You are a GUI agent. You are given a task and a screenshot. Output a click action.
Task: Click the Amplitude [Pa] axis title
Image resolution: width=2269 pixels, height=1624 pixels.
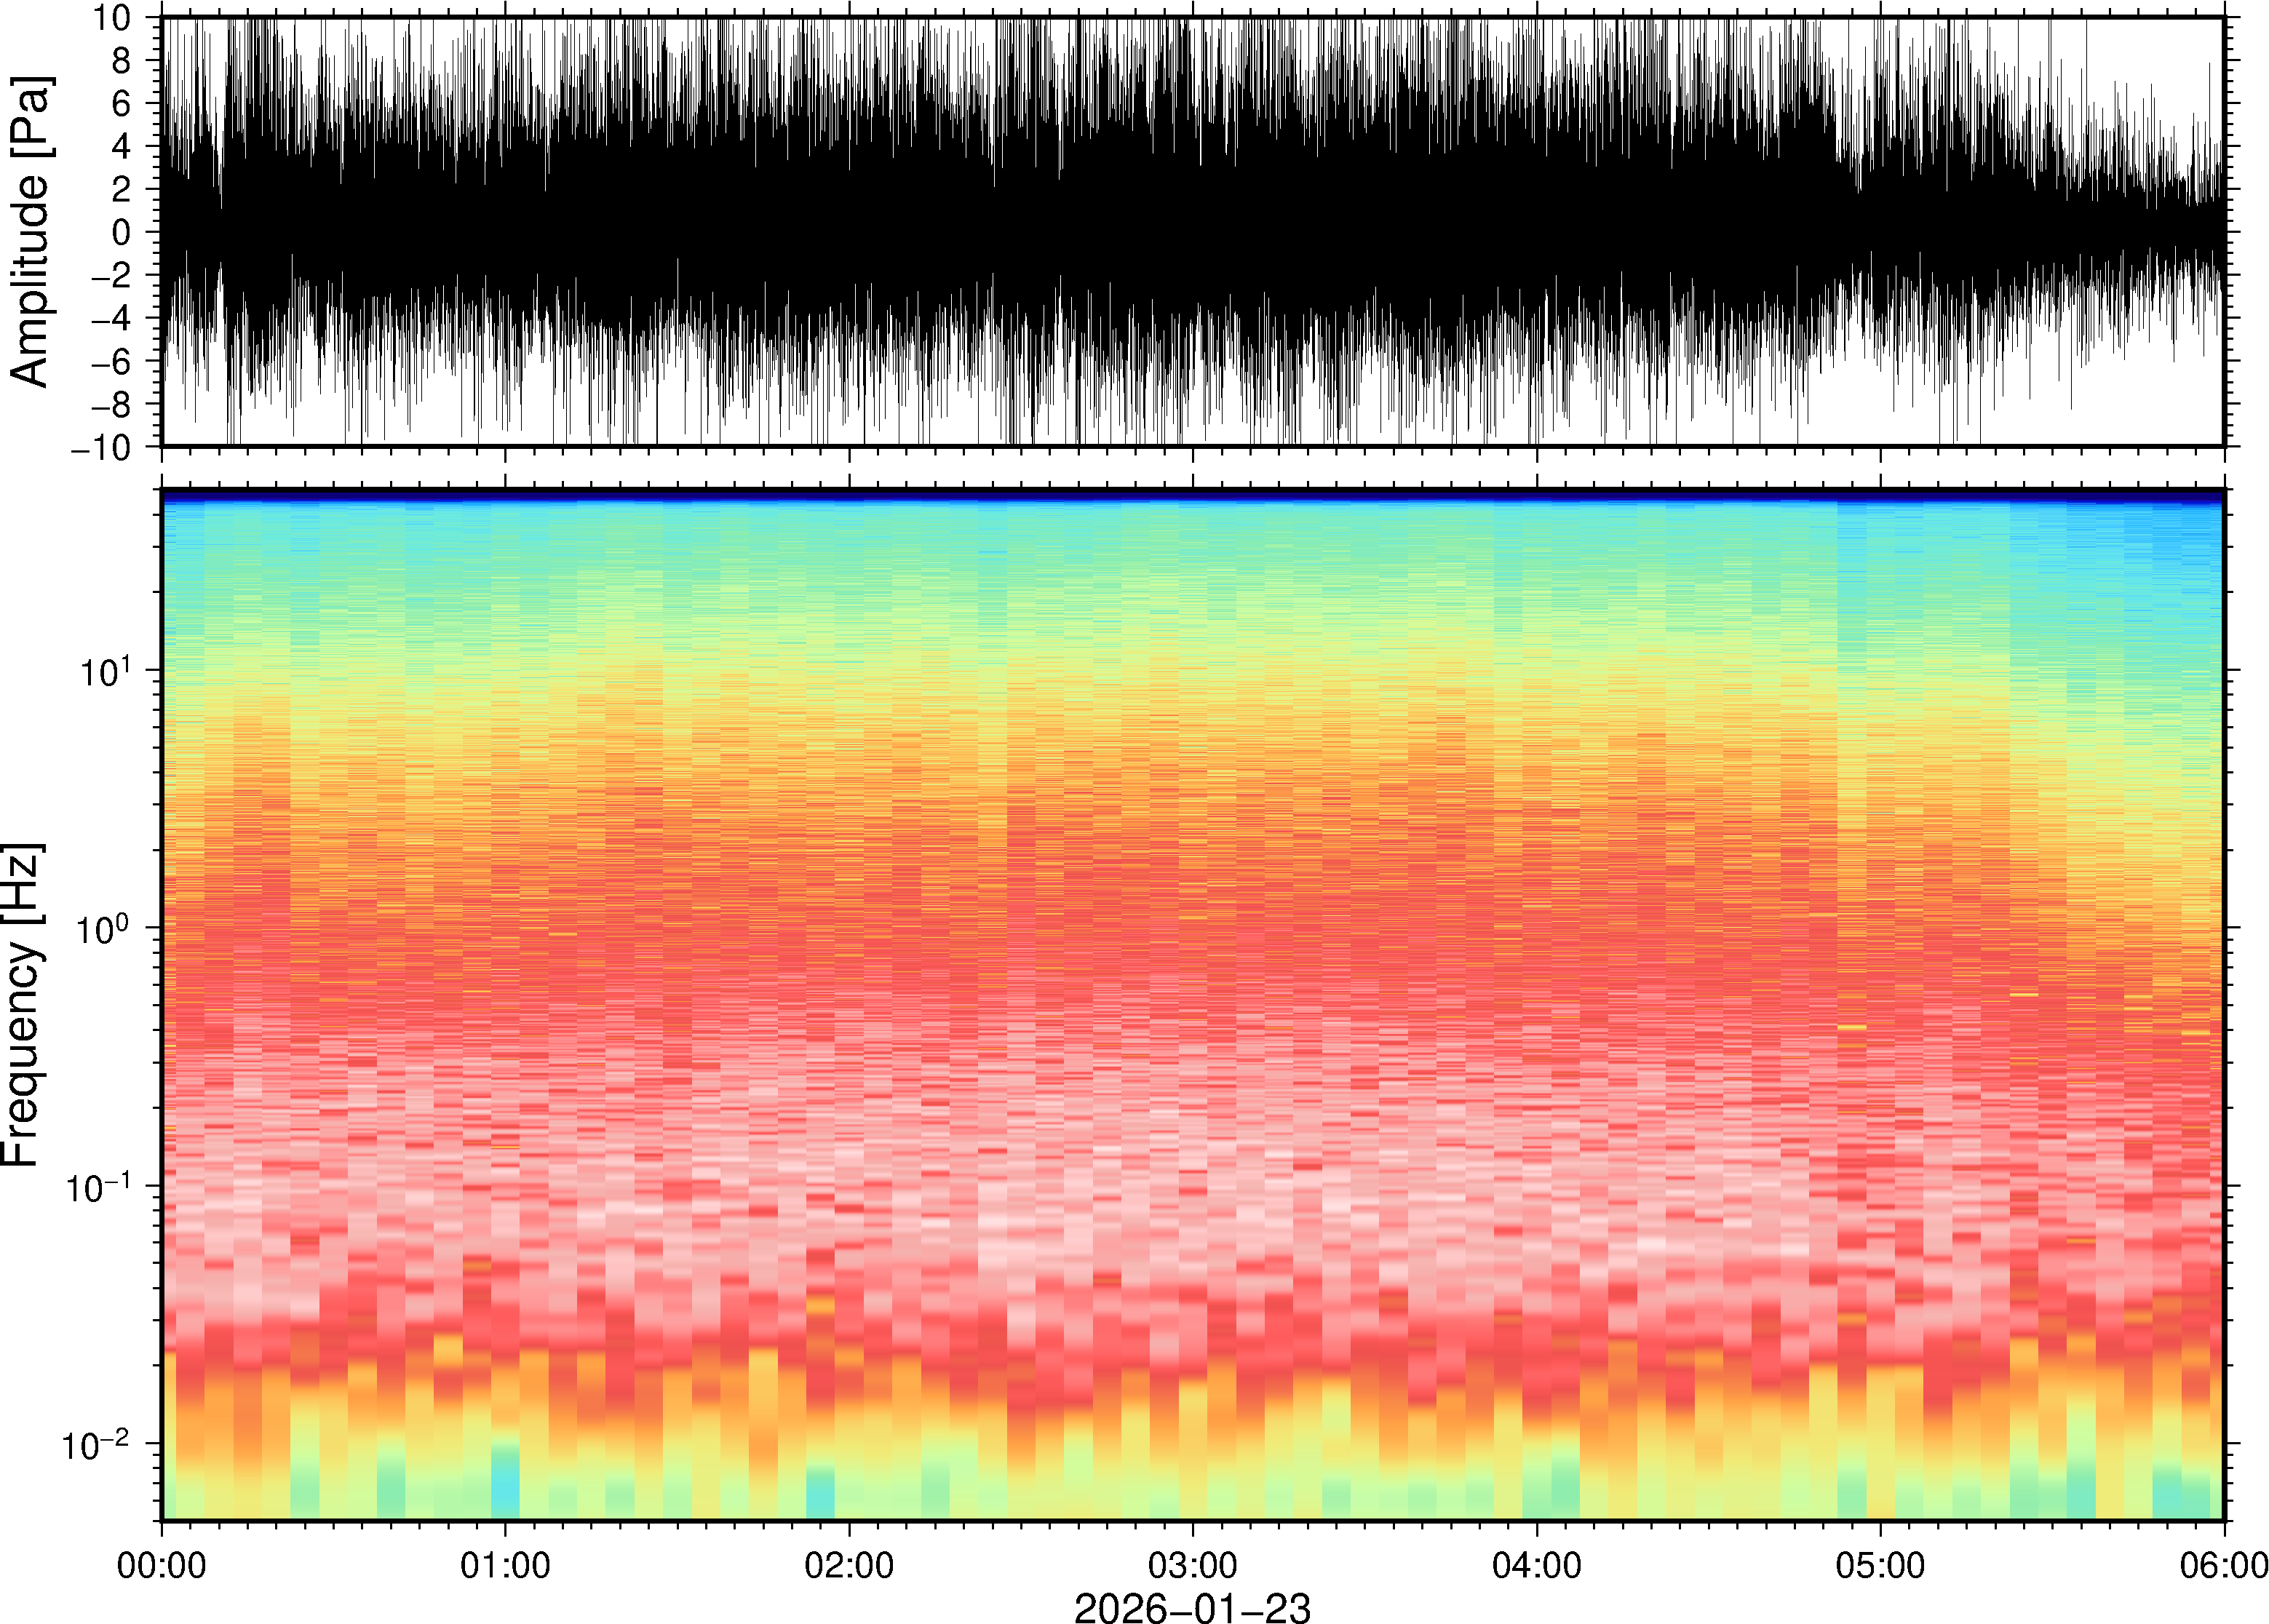point(30,231)
